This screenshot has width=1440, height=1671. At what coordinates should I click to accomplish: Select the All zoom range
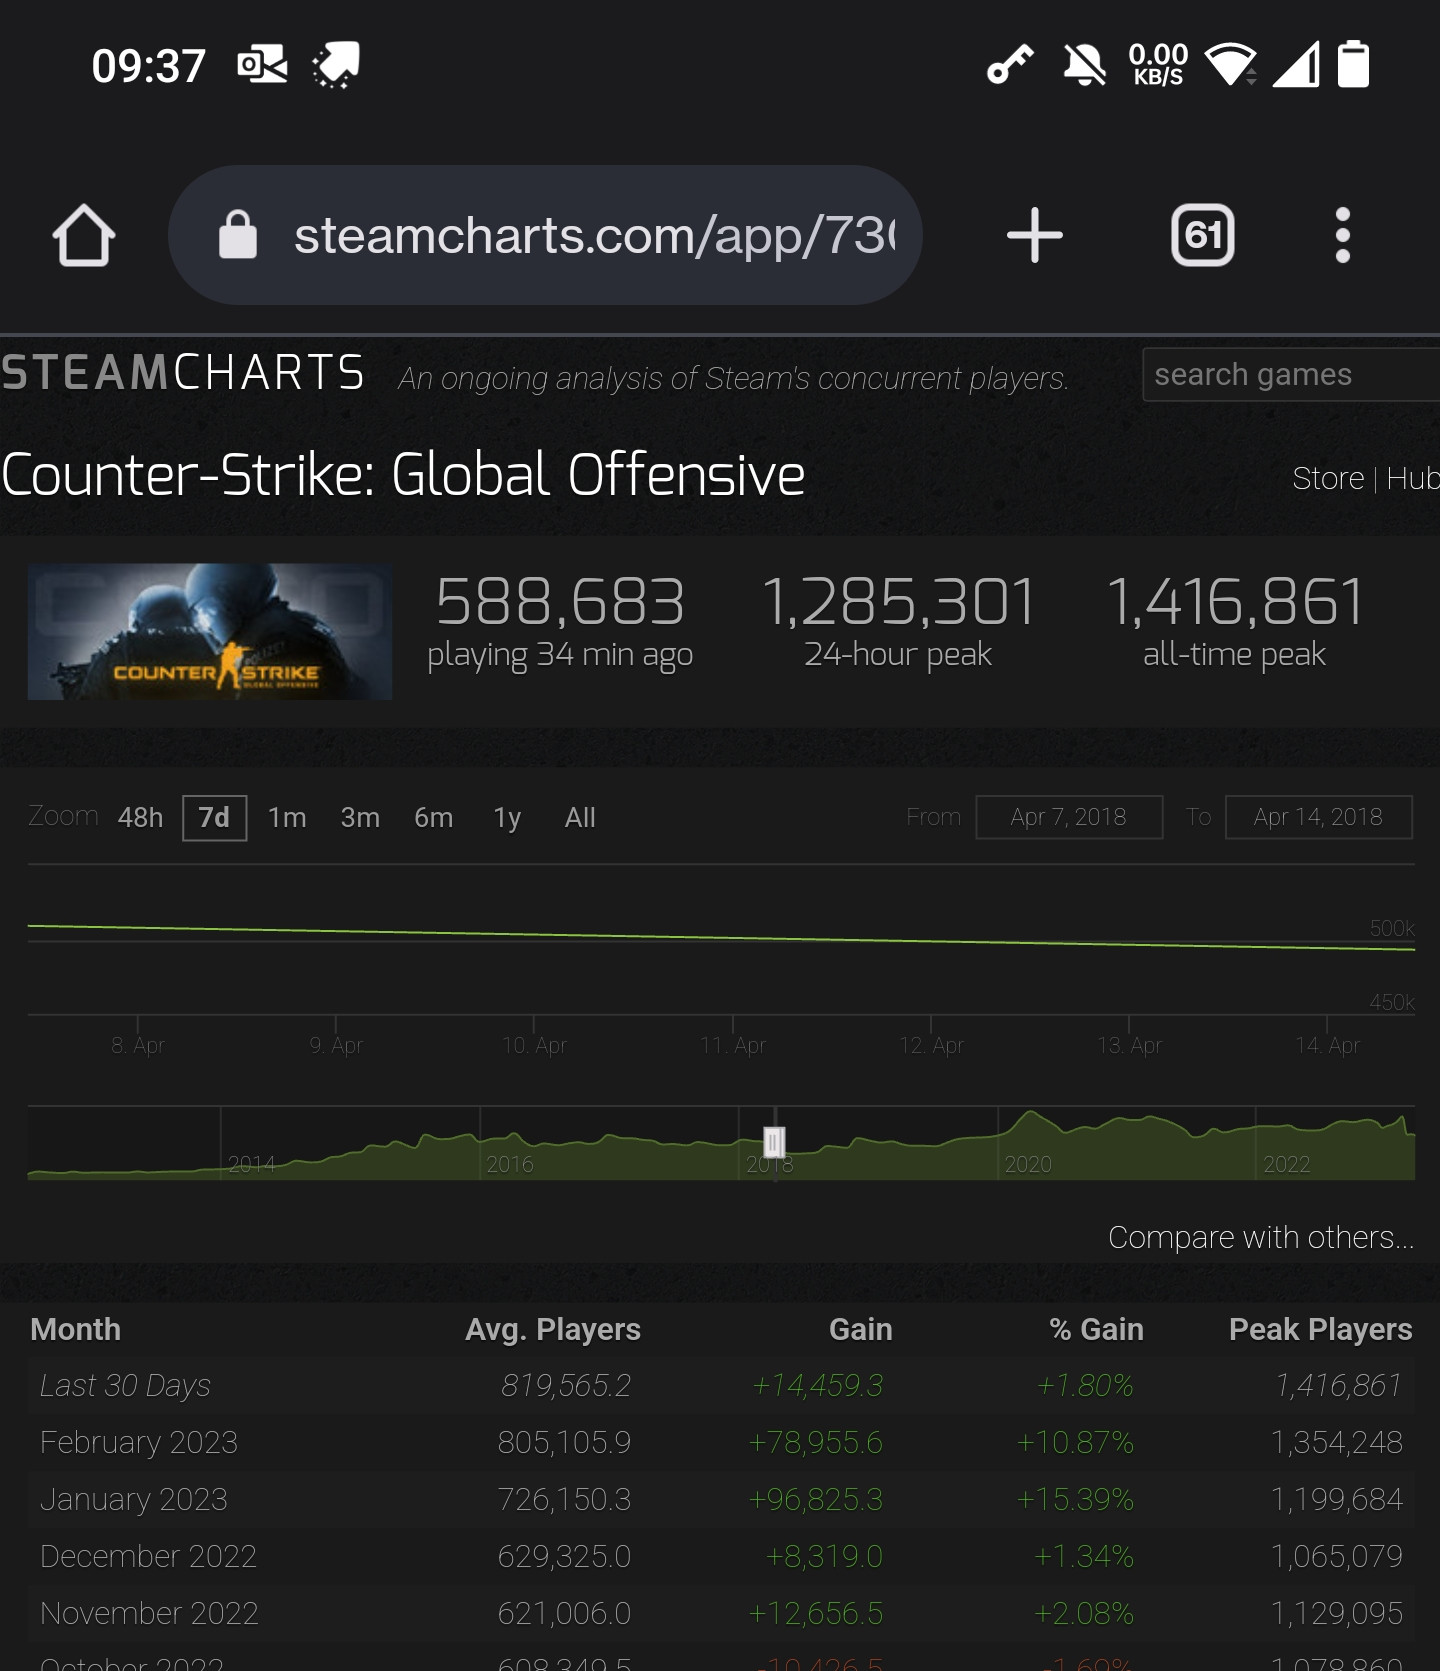(x=580, y=818)
